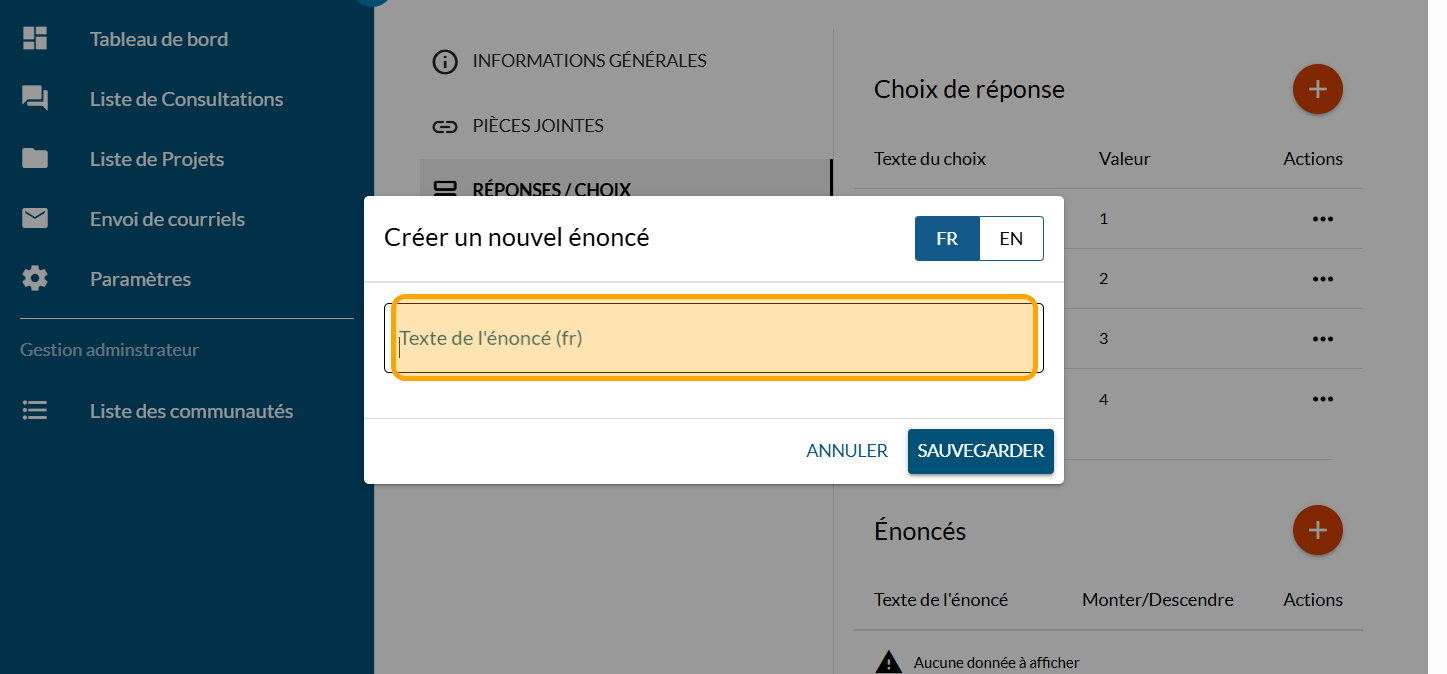The image size is (1447, 674).
Task: Select the FR language toggle
Action: pos(947,239)
